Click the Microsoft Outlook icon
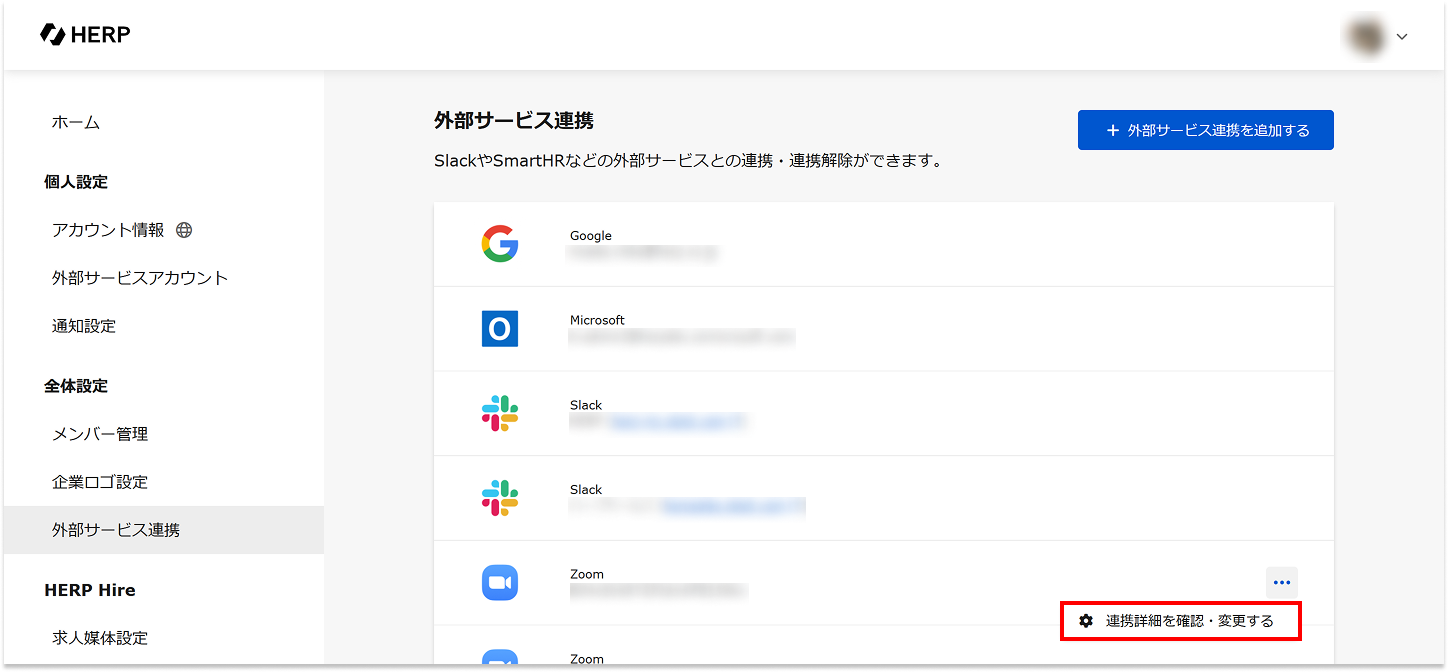 coord(500,328)
